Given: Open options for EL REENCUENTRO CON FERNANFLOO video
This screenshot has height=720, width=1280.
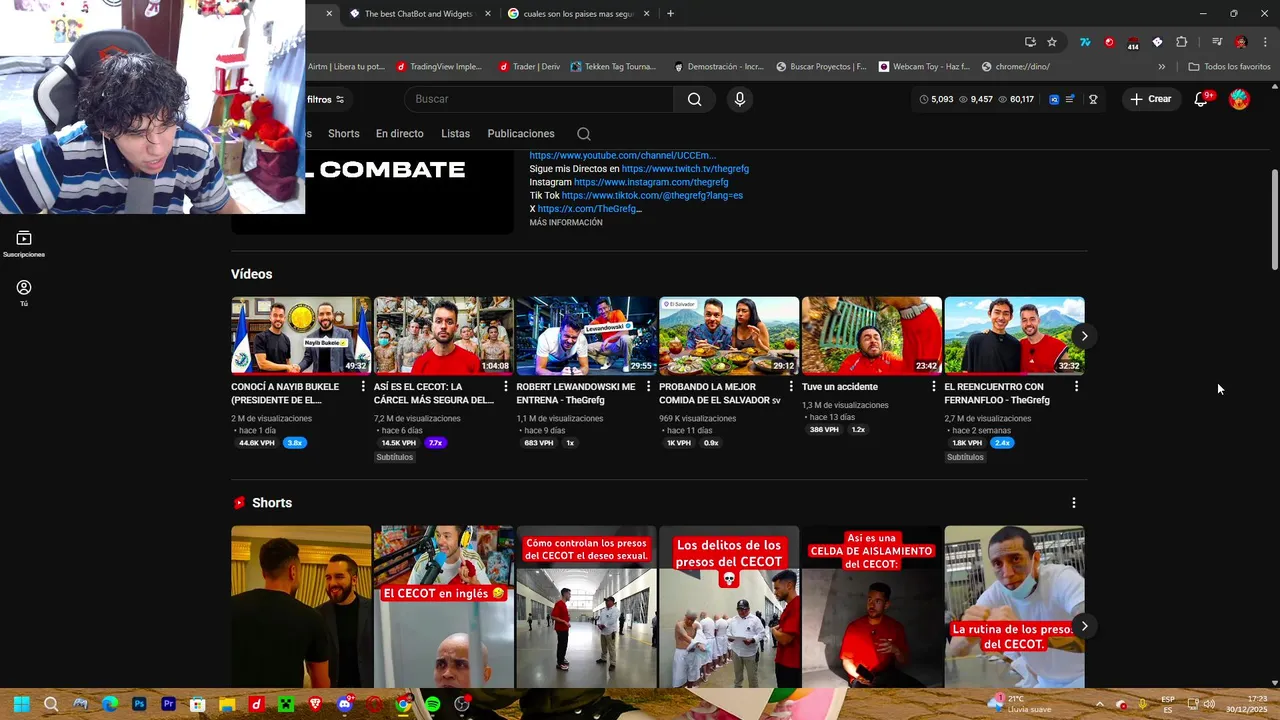Looking at the screenshot, I should [1076, 386].
